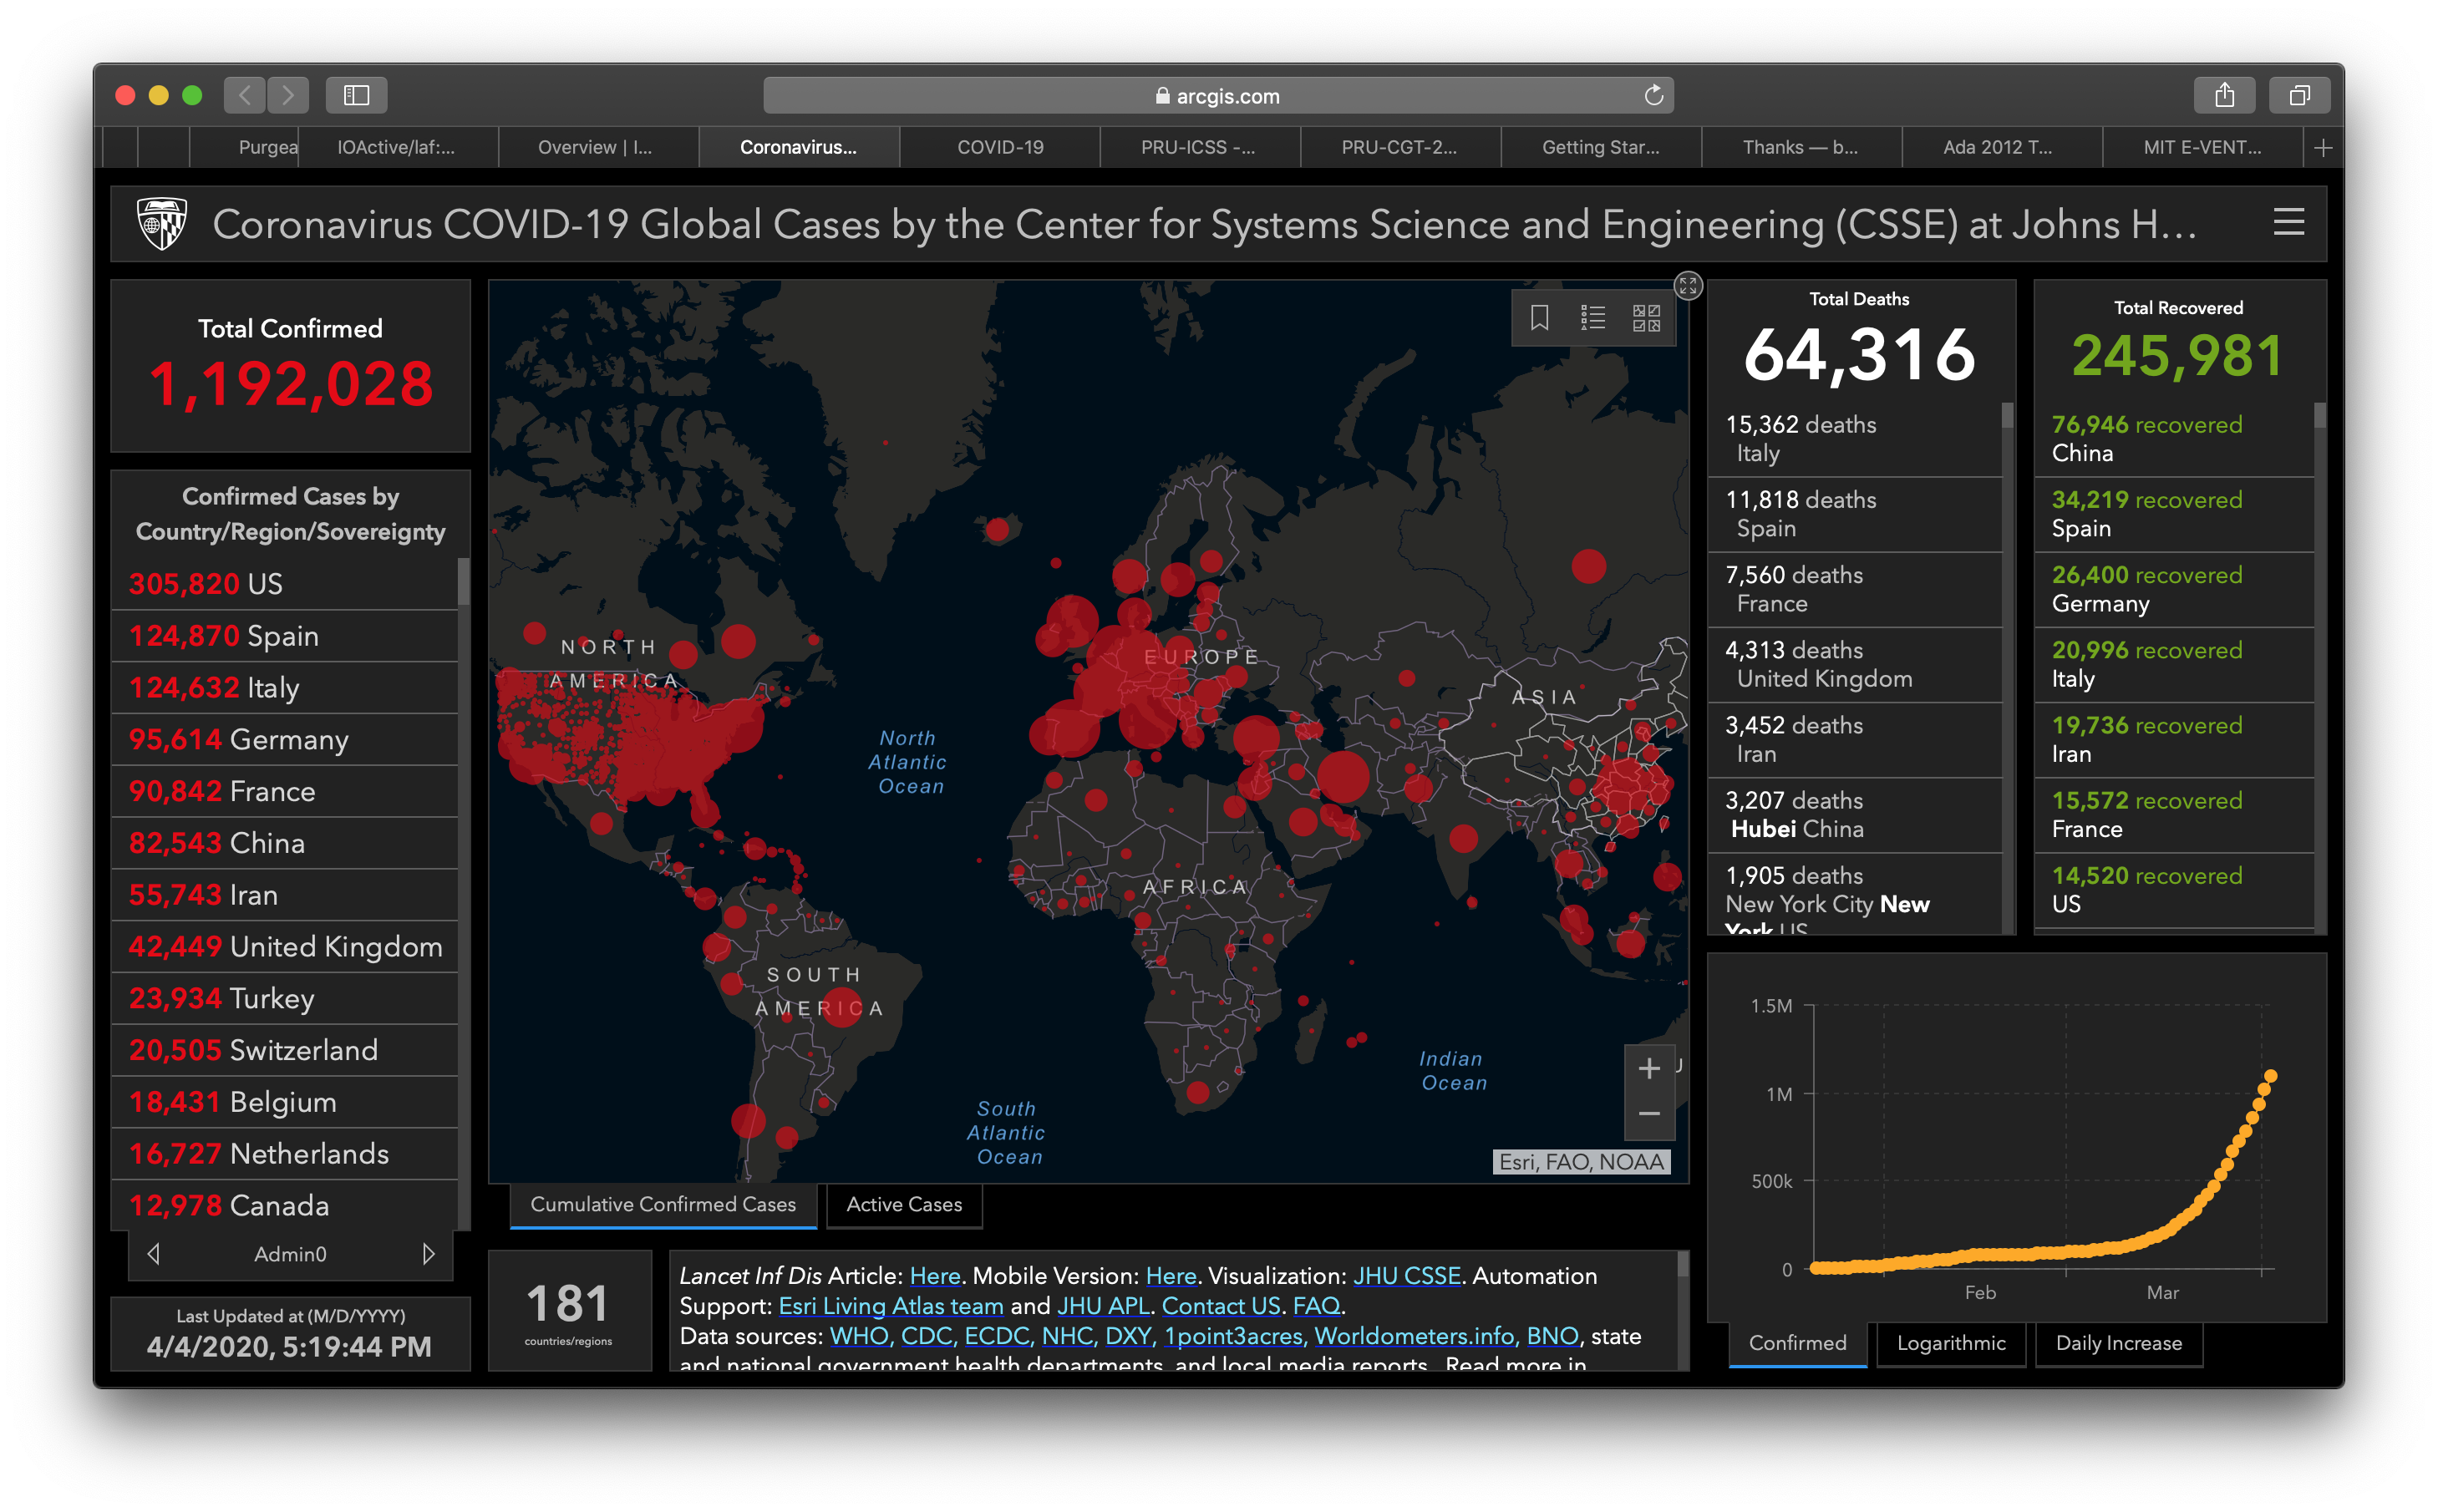Show the Daily Increase chart tab
This screenshot has width=2438, height=1512.
pos(2118,1343)
